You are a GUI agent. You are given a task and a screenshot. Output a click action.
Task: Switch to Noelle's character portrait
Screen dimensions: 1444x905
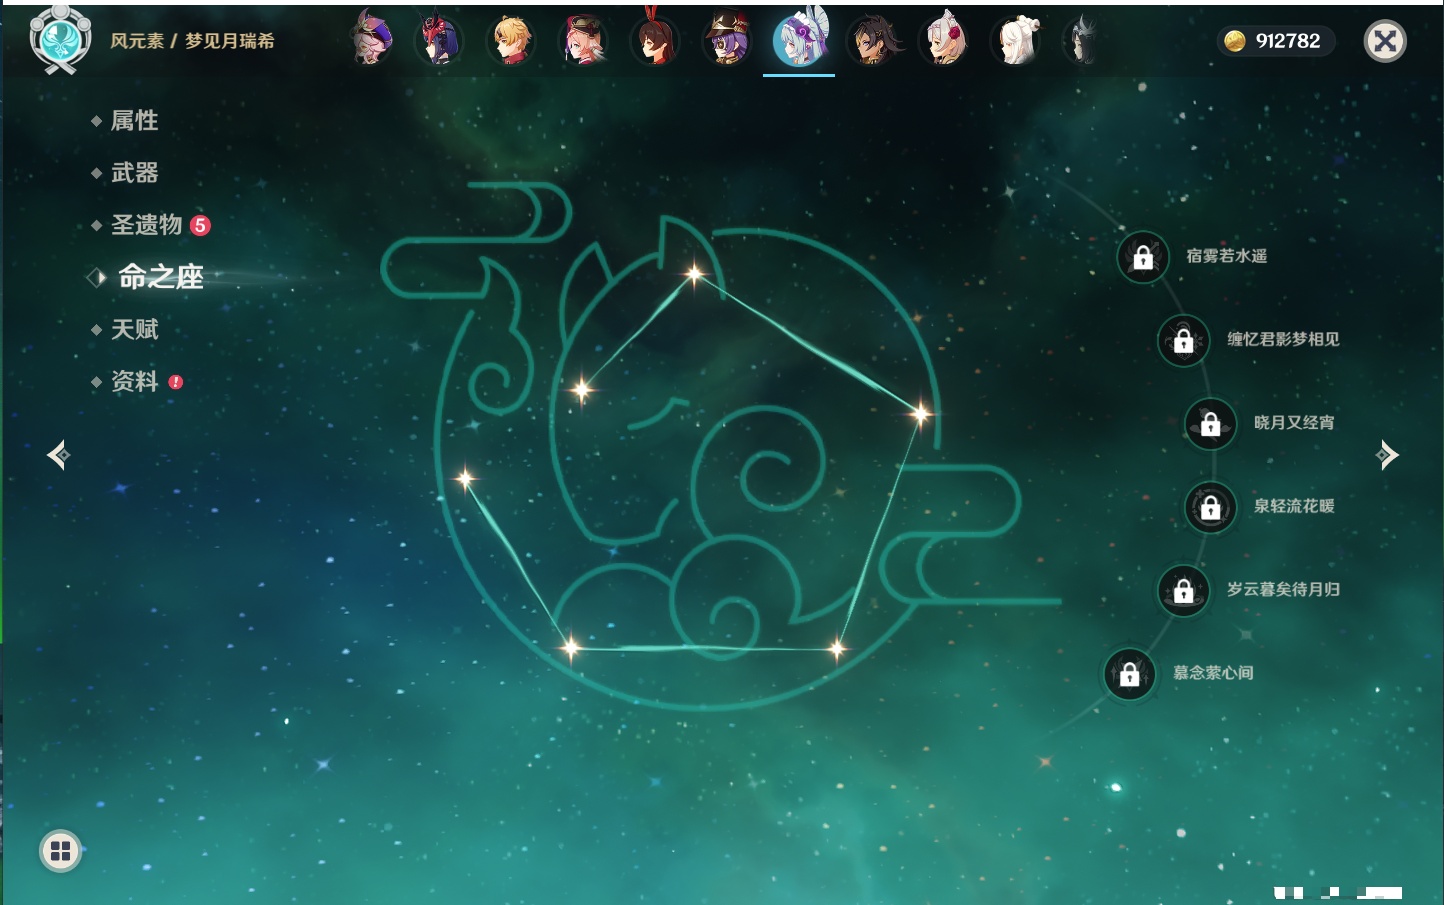(943, 42)
